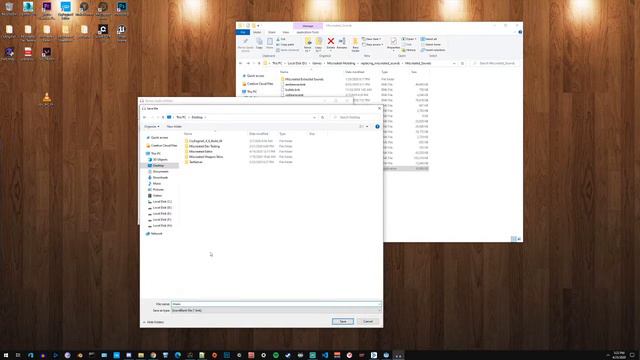
Task: Open Visual Studio Code from the taskbar
Action: point(325,356)
